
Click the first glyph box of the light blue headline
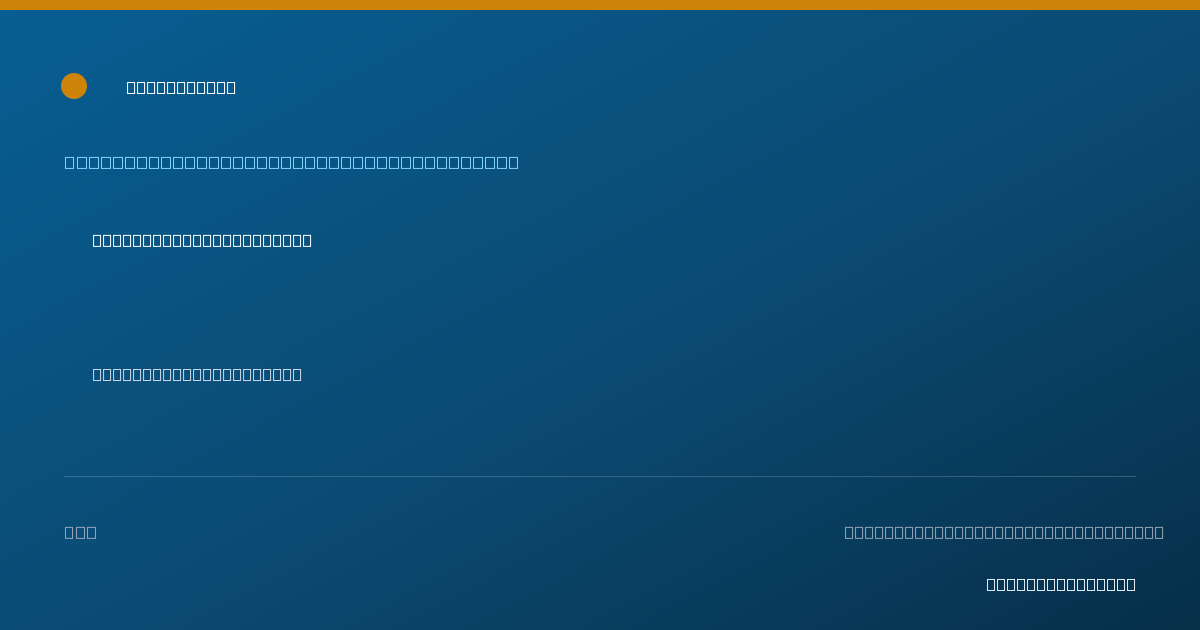[x=70, y=162]
